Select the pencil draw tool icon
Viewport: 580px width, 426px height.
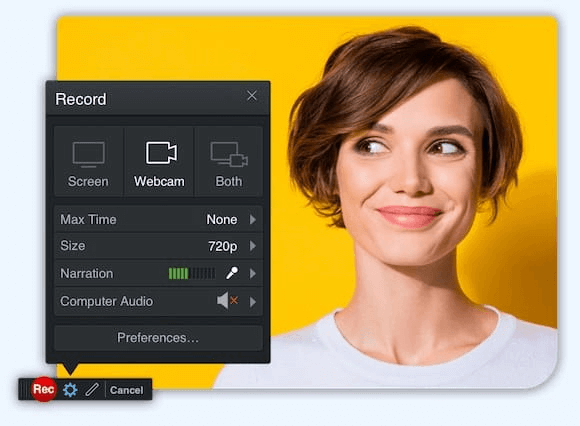(x=92, y=390)
